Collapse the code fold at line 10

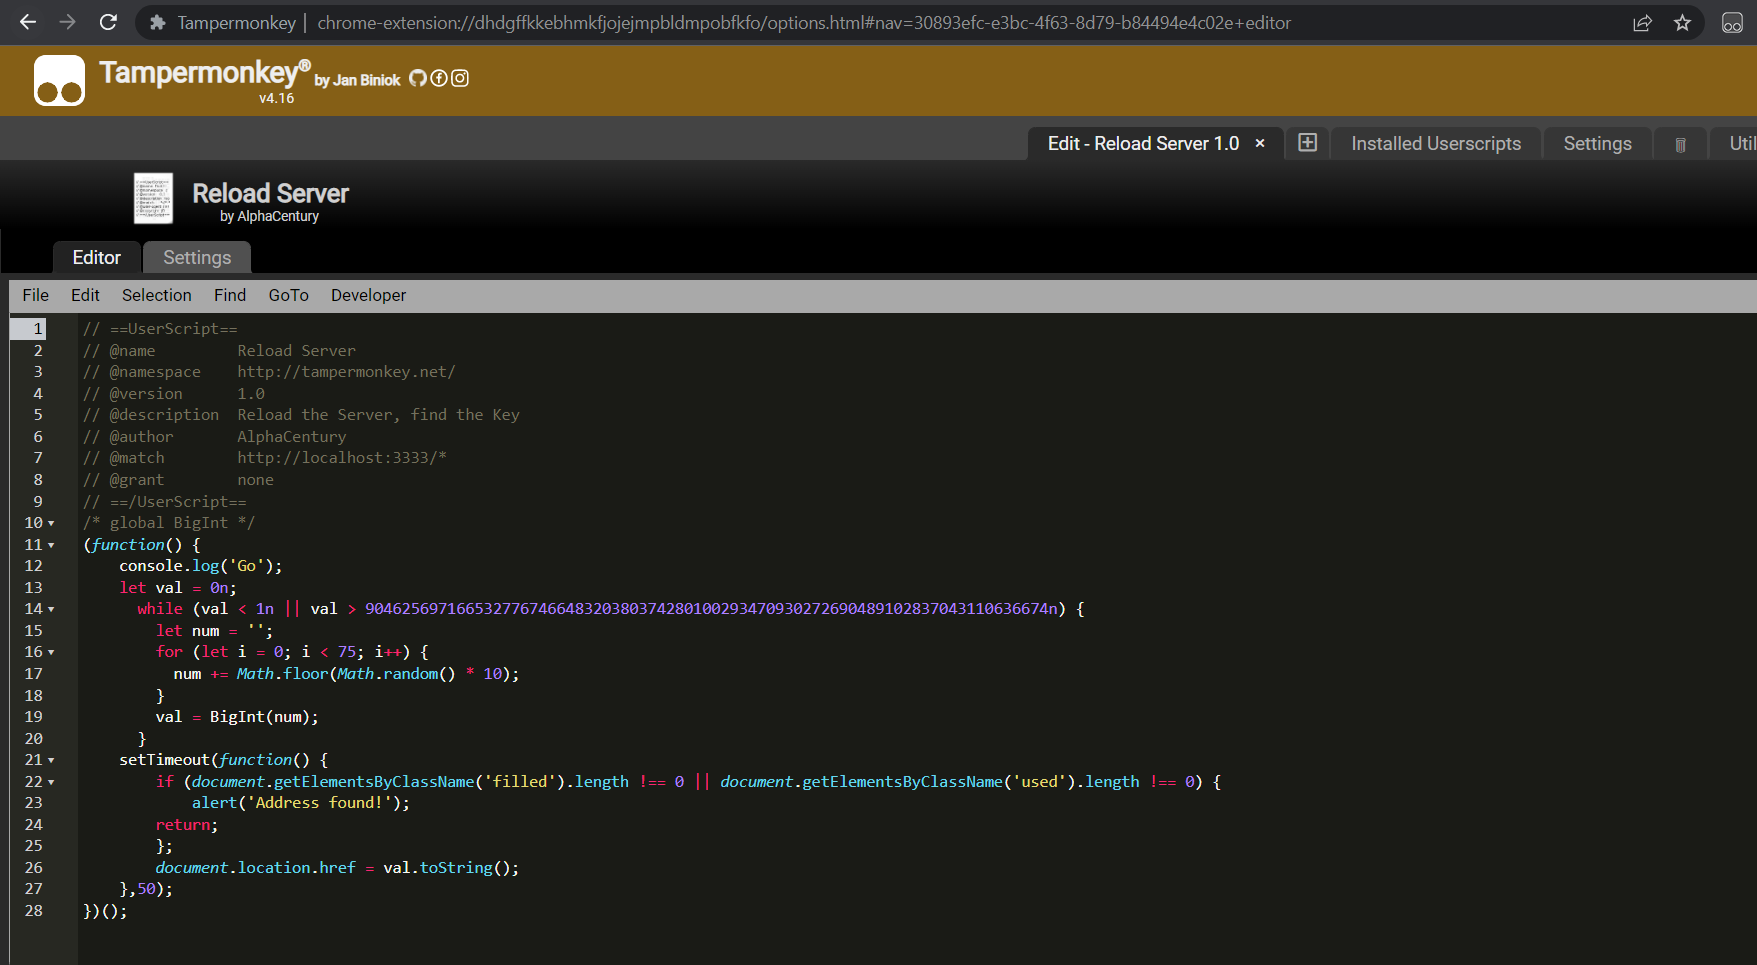tap(51, 523)
